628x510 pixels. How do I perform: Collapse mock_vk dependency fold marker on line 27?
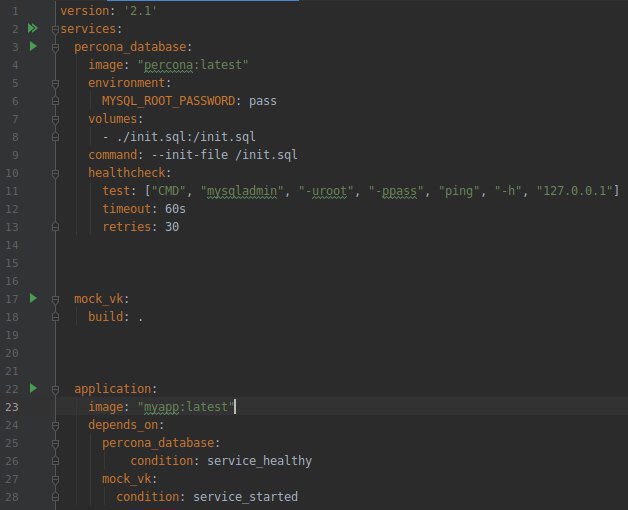[x=55, y=480]
